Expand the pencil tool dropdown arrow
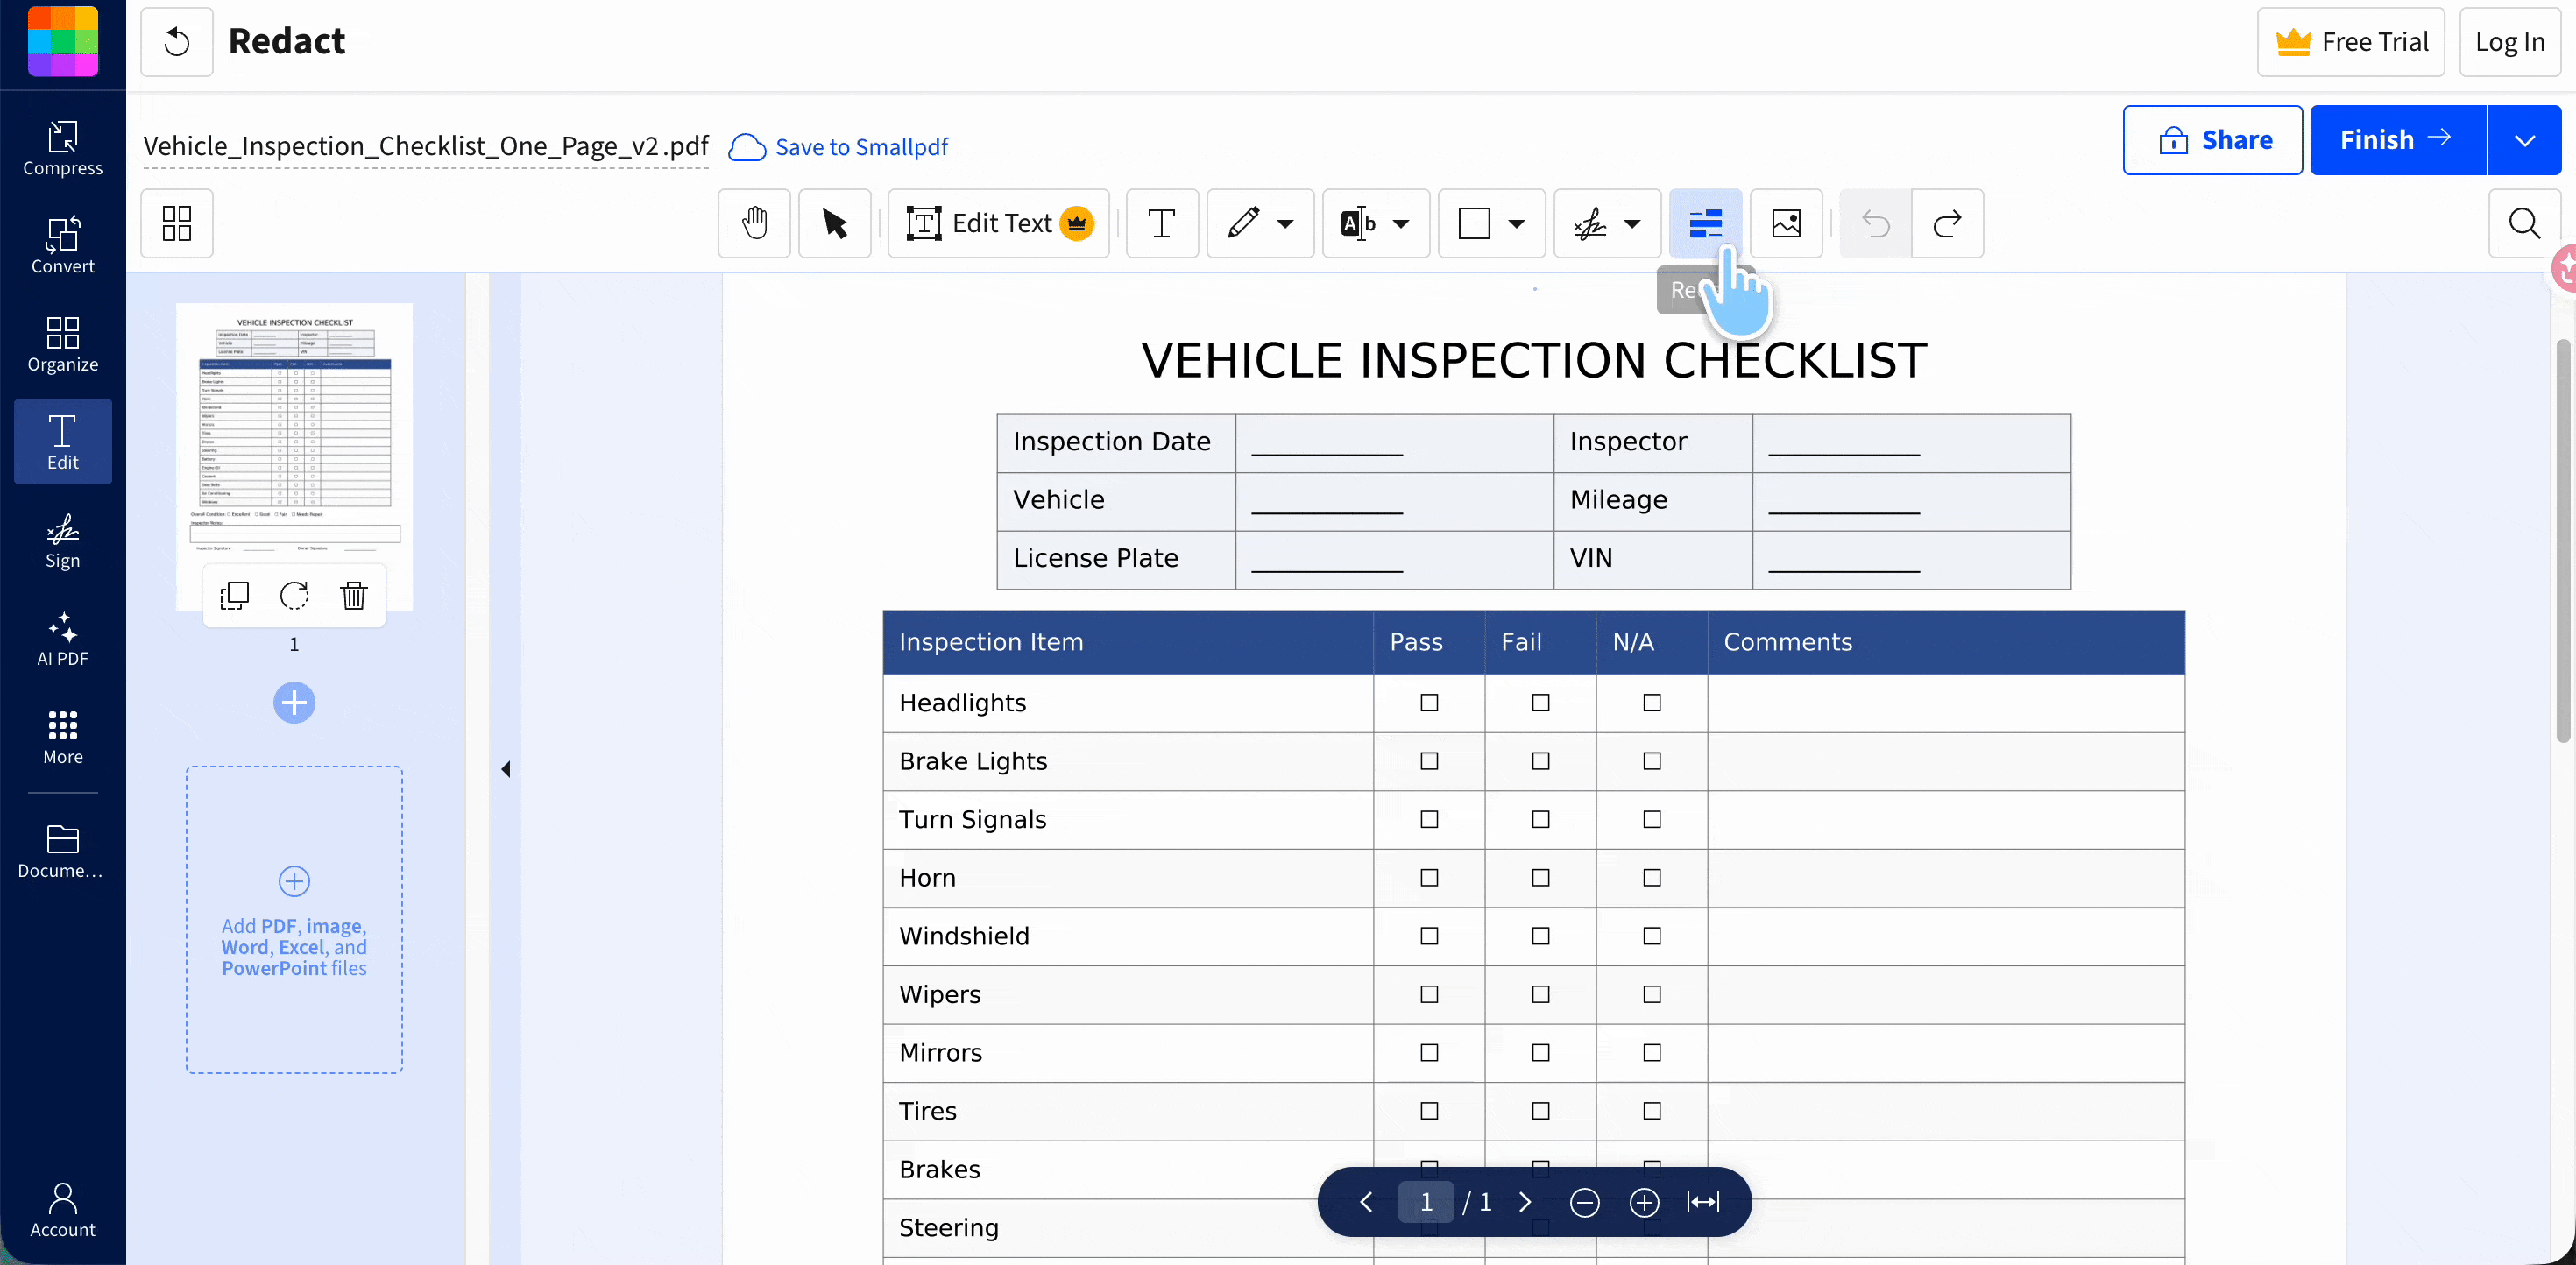 pos(1286,224)
